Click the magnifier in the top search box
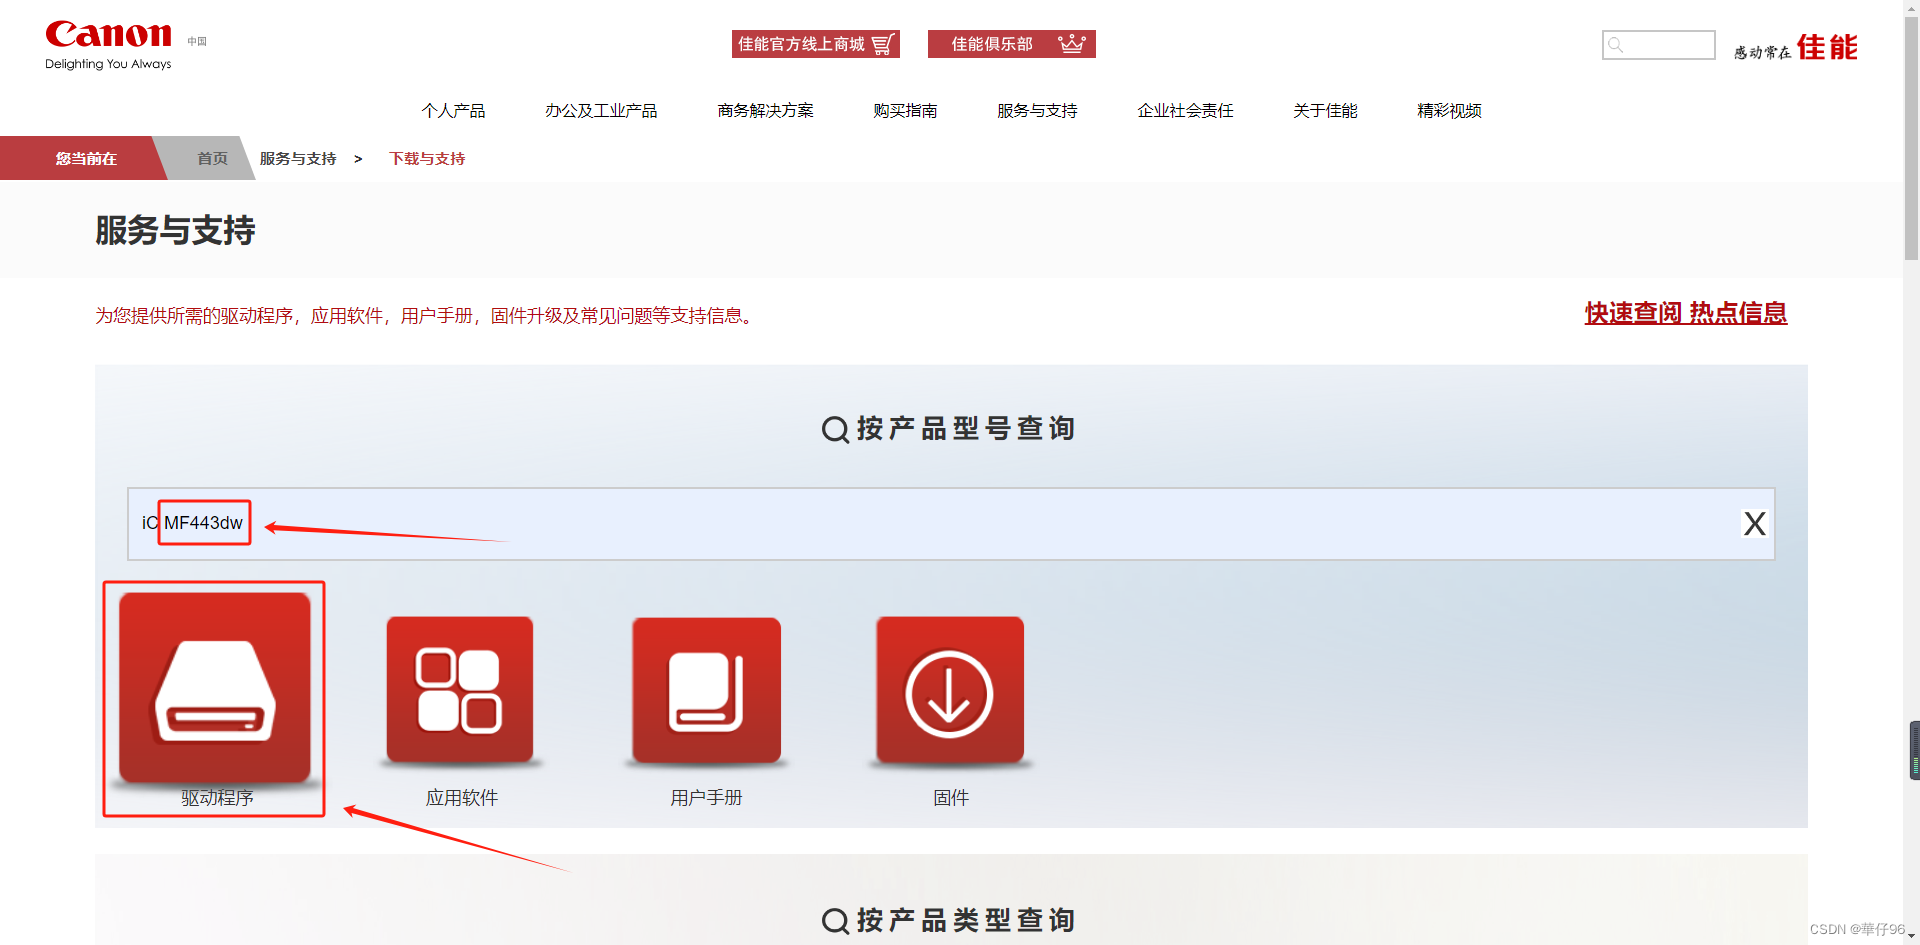 tap(1616, 45)
